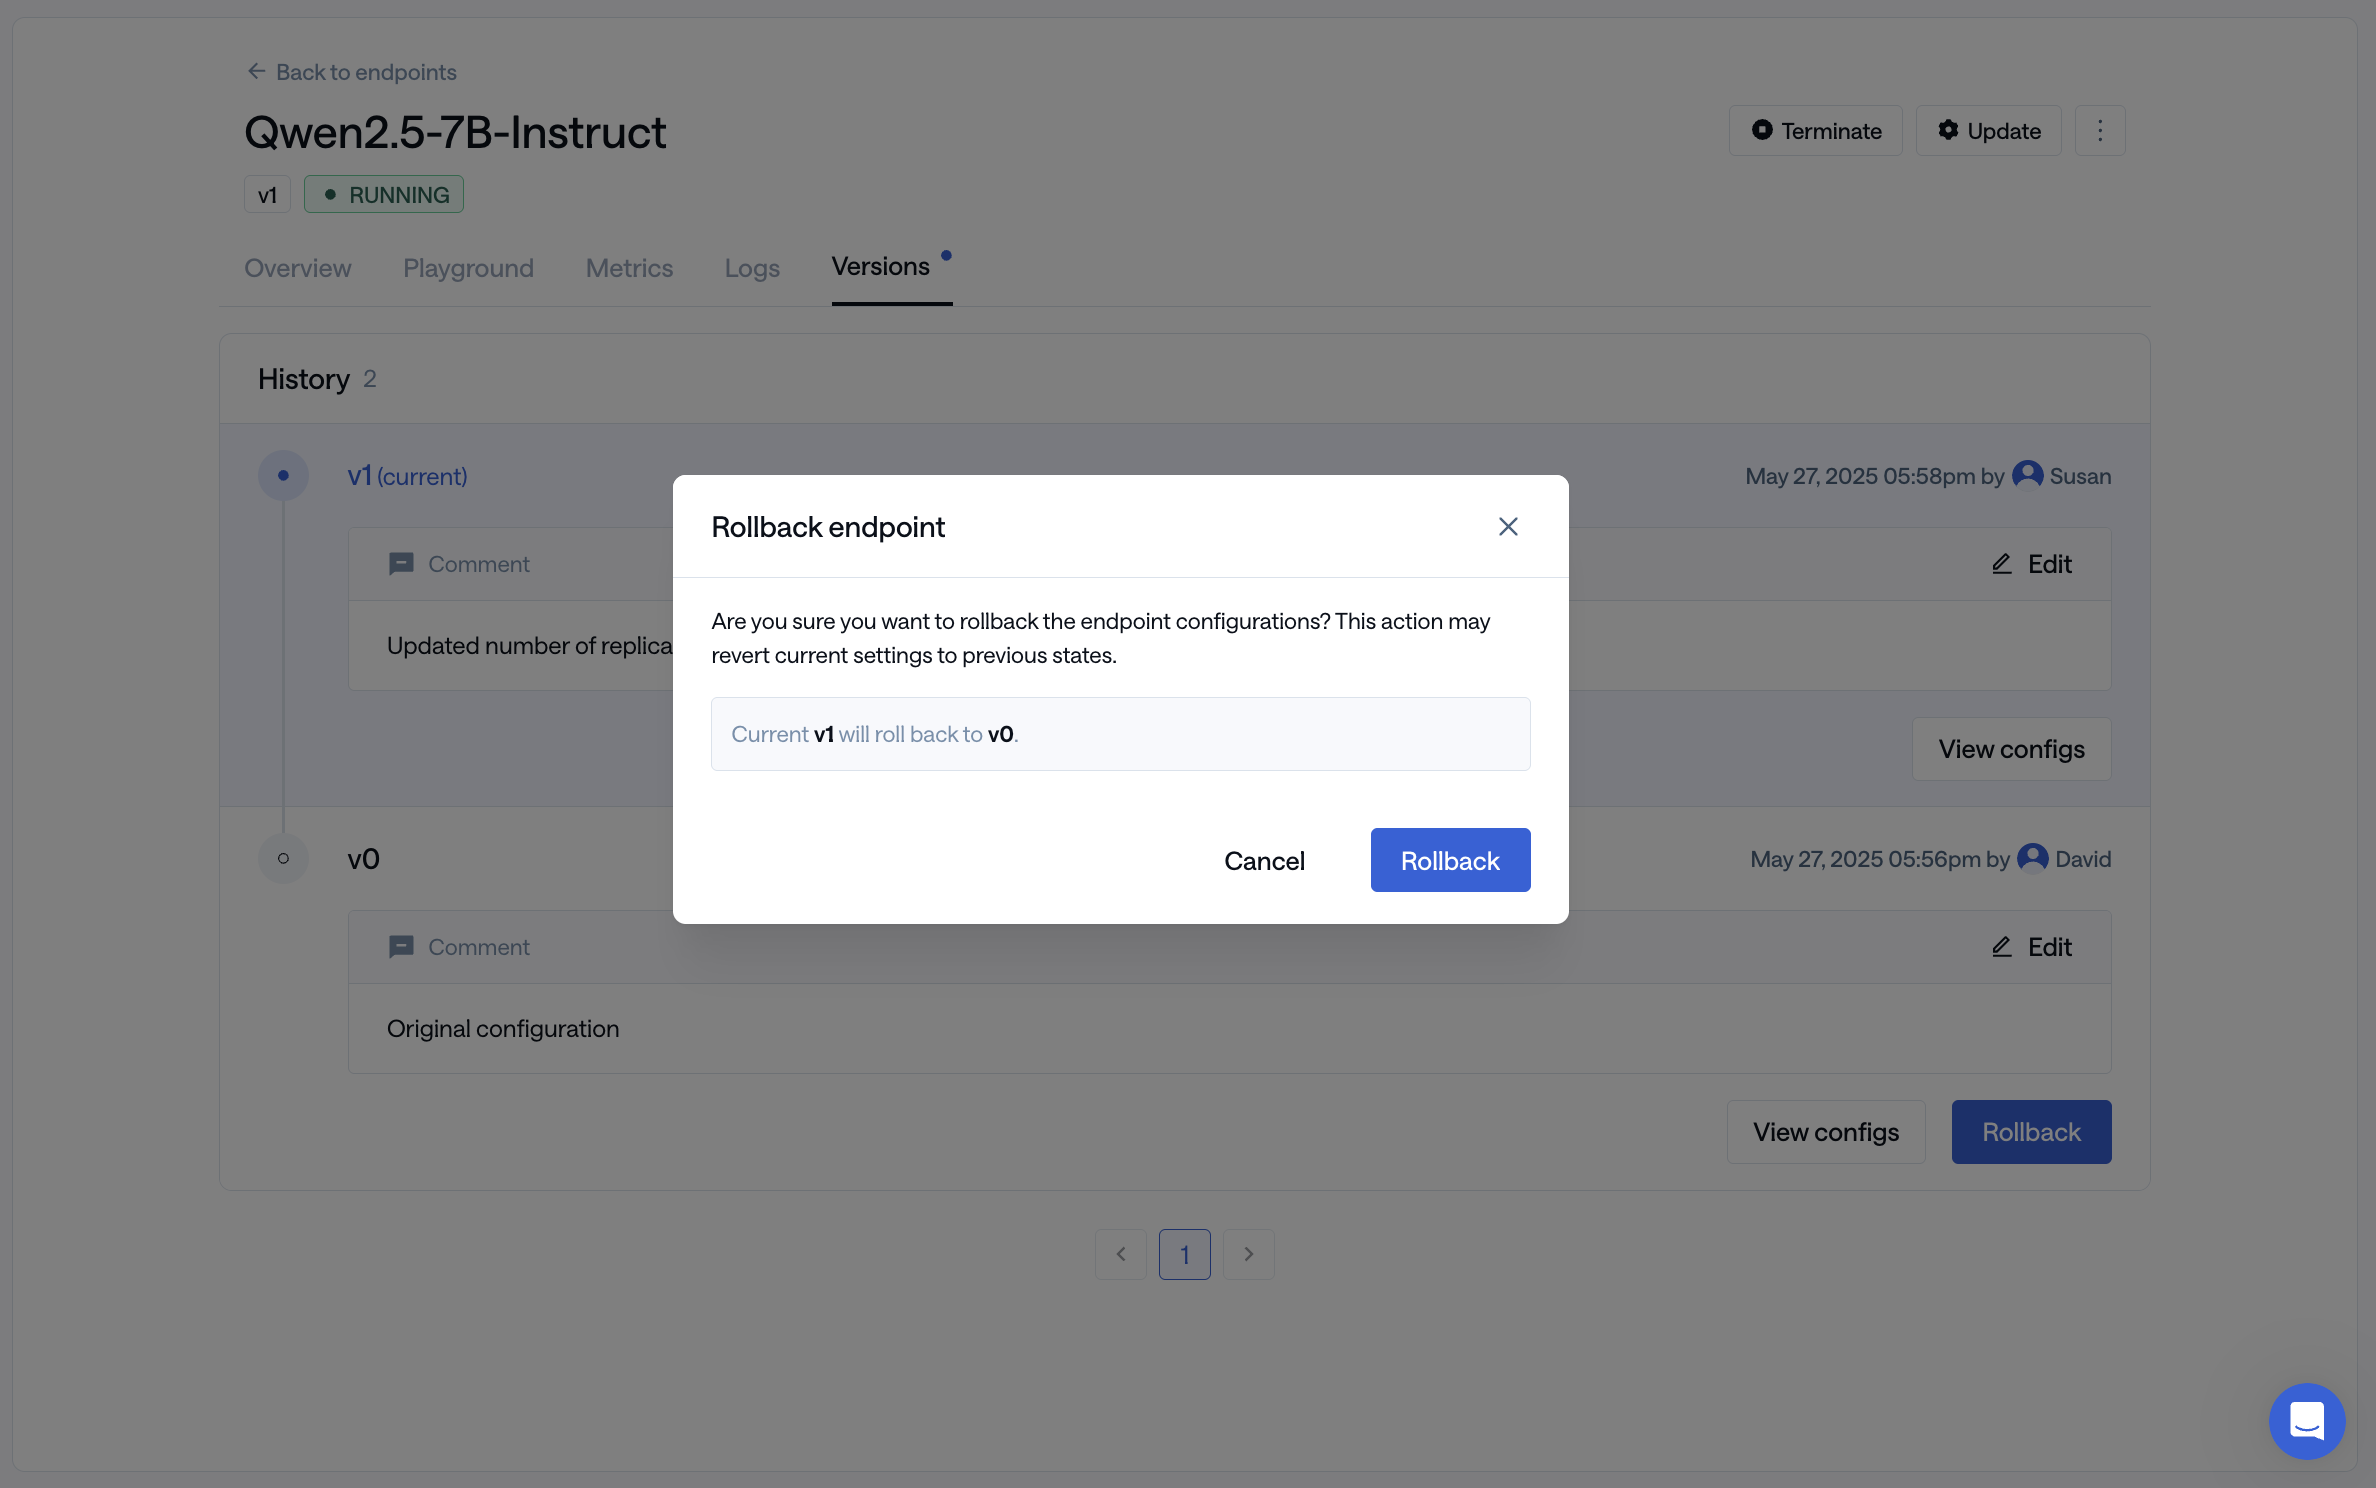Go to previous page chevron
This screenshot has height=1488, width=2376.
tap(1120, 1254)
